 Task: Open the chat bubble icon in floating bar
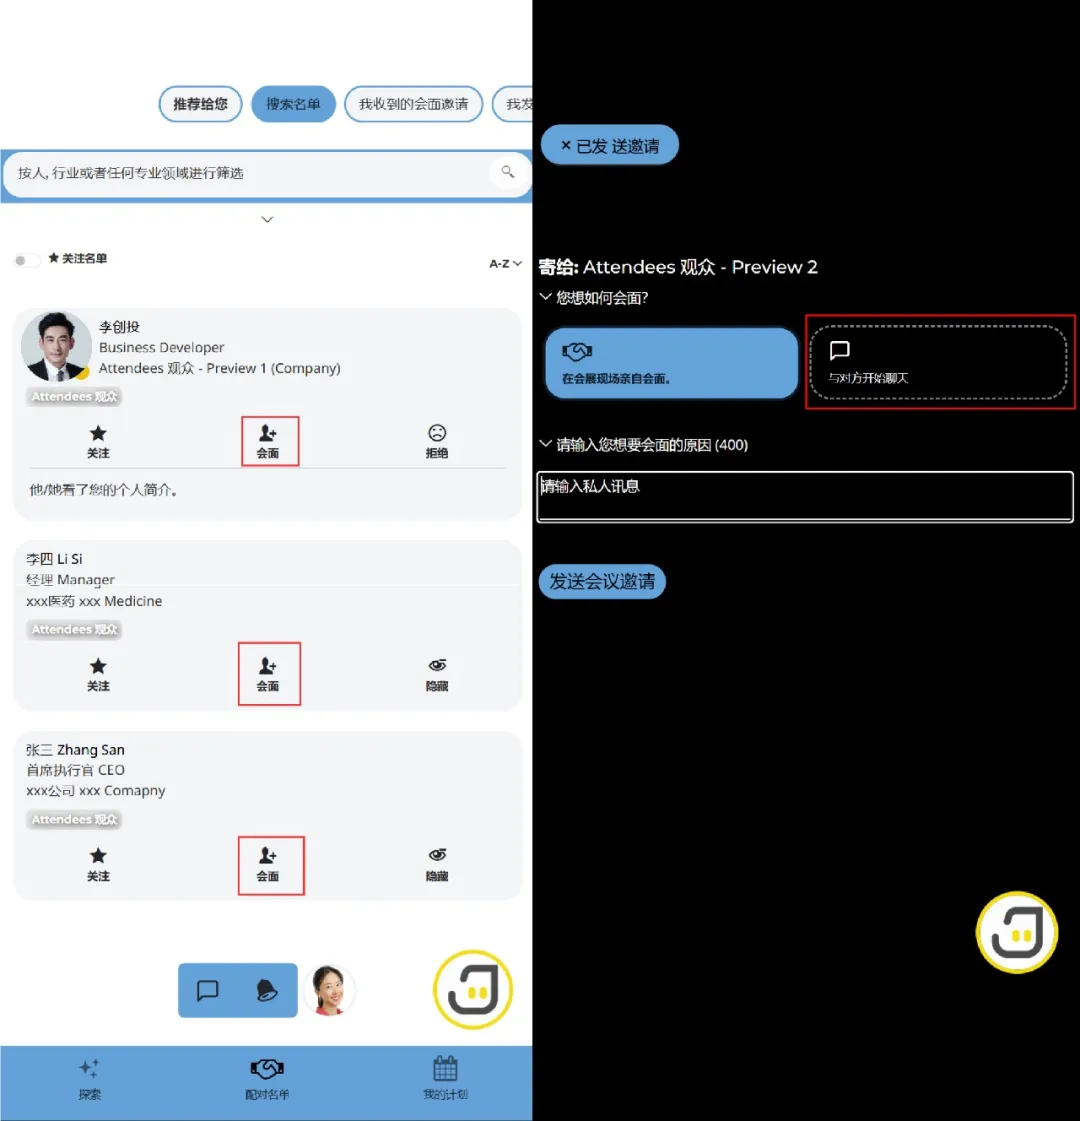208,990
